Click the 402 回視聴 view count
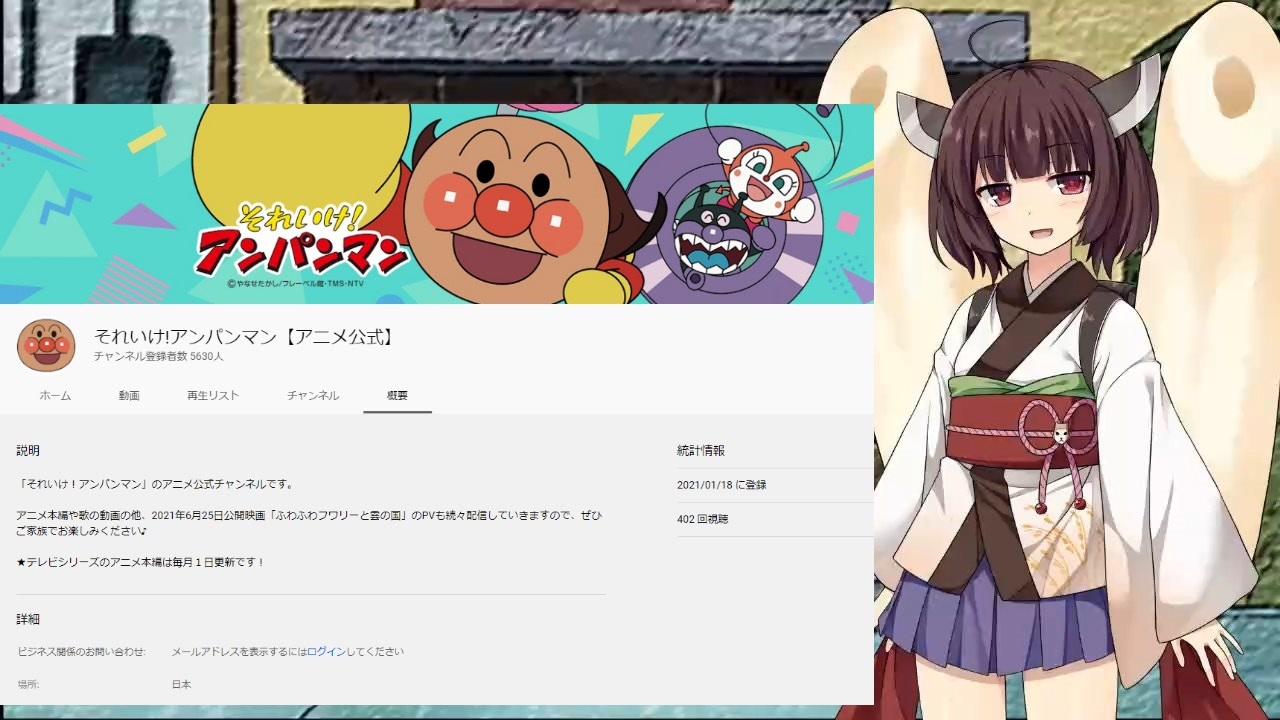1280x720 pixels. (703, 519)
